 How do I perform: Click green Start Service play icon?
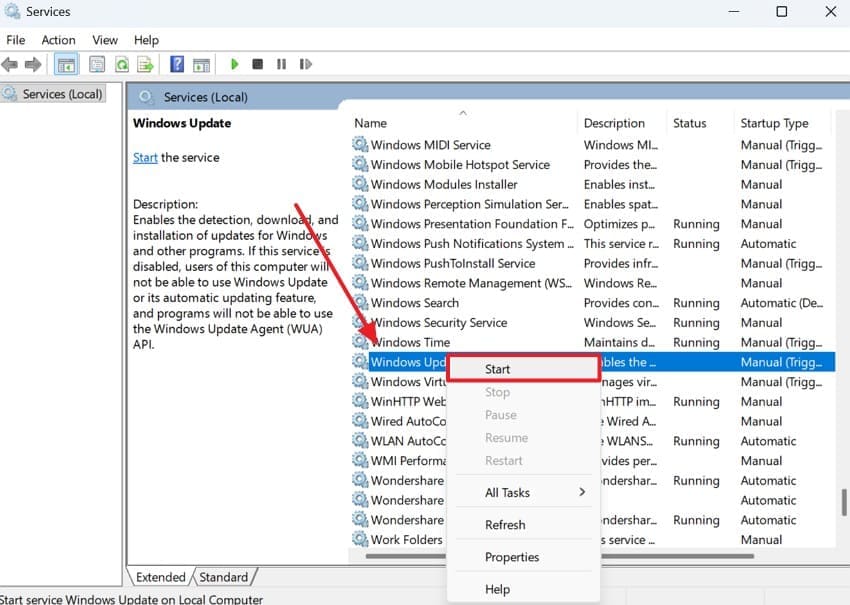[x=235, y=65]
